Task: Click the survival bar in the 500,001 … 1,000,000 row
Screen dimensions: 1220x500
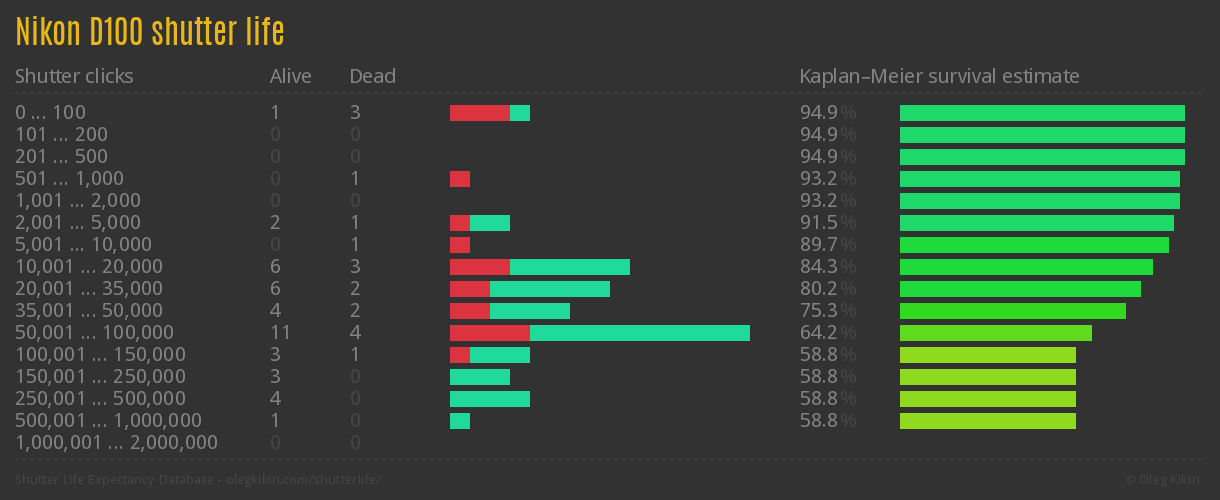Action: click(x=987, y=421)
